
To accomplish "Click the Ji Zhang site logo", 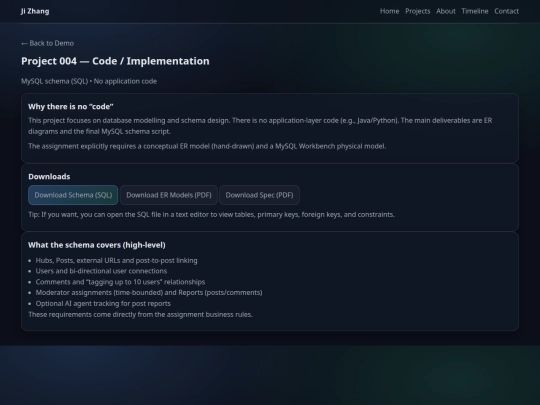I will (35, 11).
